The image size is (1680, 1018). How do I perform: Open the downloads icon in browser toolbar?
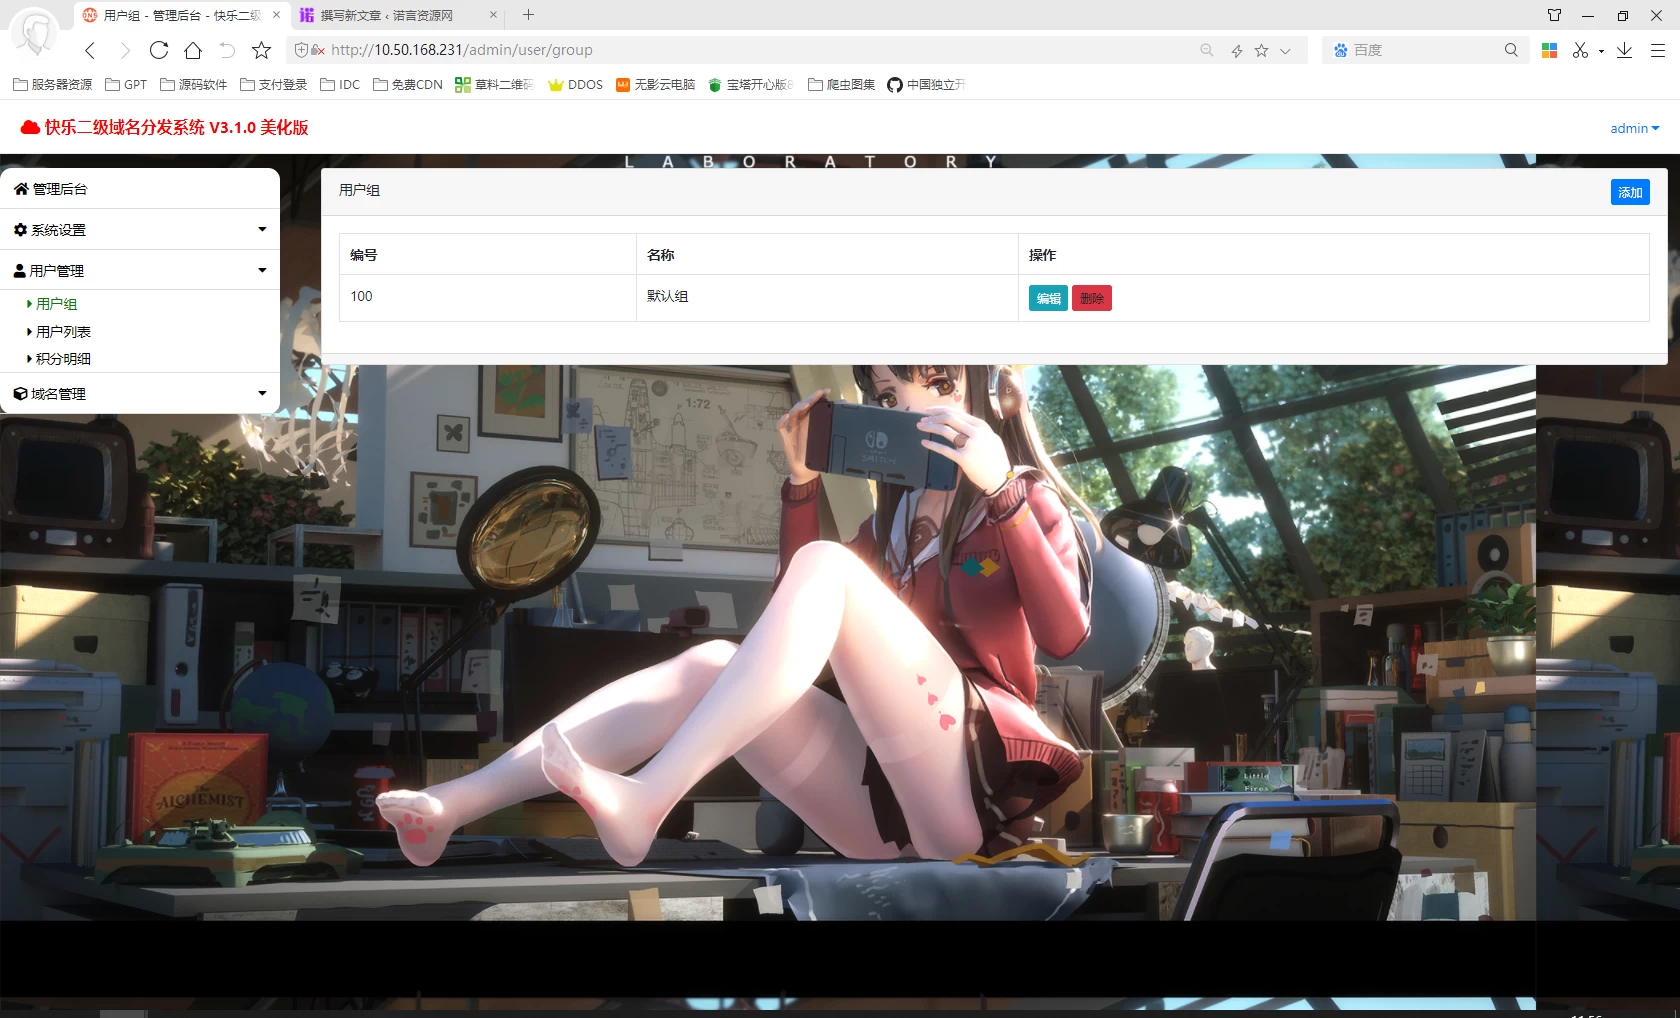tap(1624, 50)
